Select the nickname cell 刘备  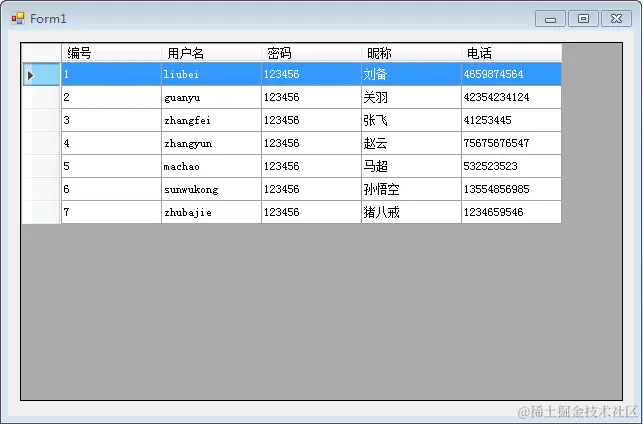point(411,74)
